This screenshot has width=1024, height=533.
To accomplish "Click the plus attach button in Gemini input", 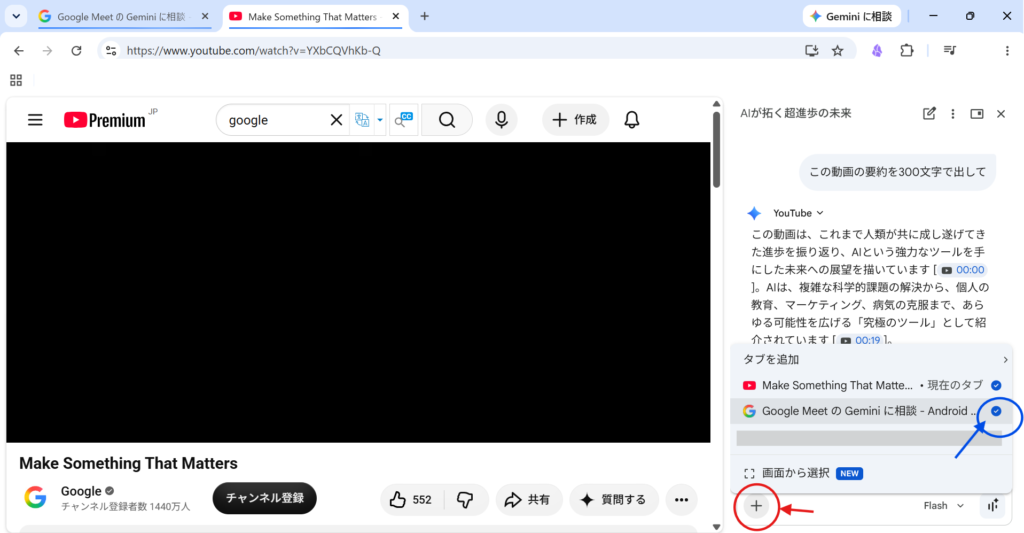I will (756, 506).
